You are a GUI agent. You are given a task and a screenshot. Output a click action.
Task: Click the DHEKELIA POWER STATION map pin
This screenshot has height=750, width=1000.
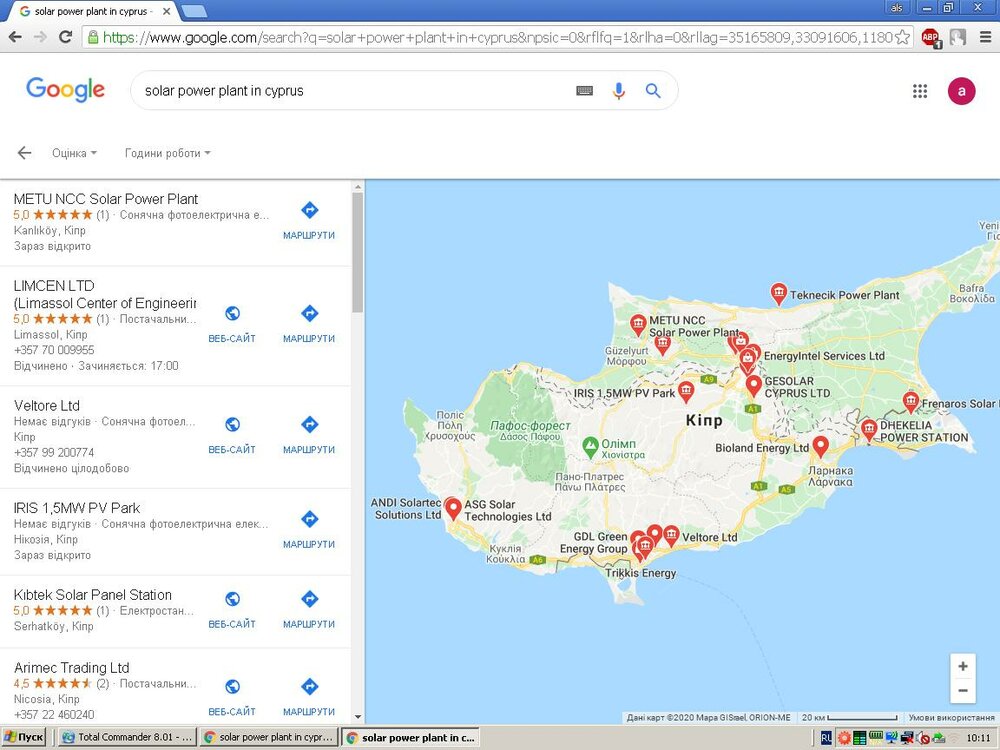pyautogui.click(x=869, y=429)
